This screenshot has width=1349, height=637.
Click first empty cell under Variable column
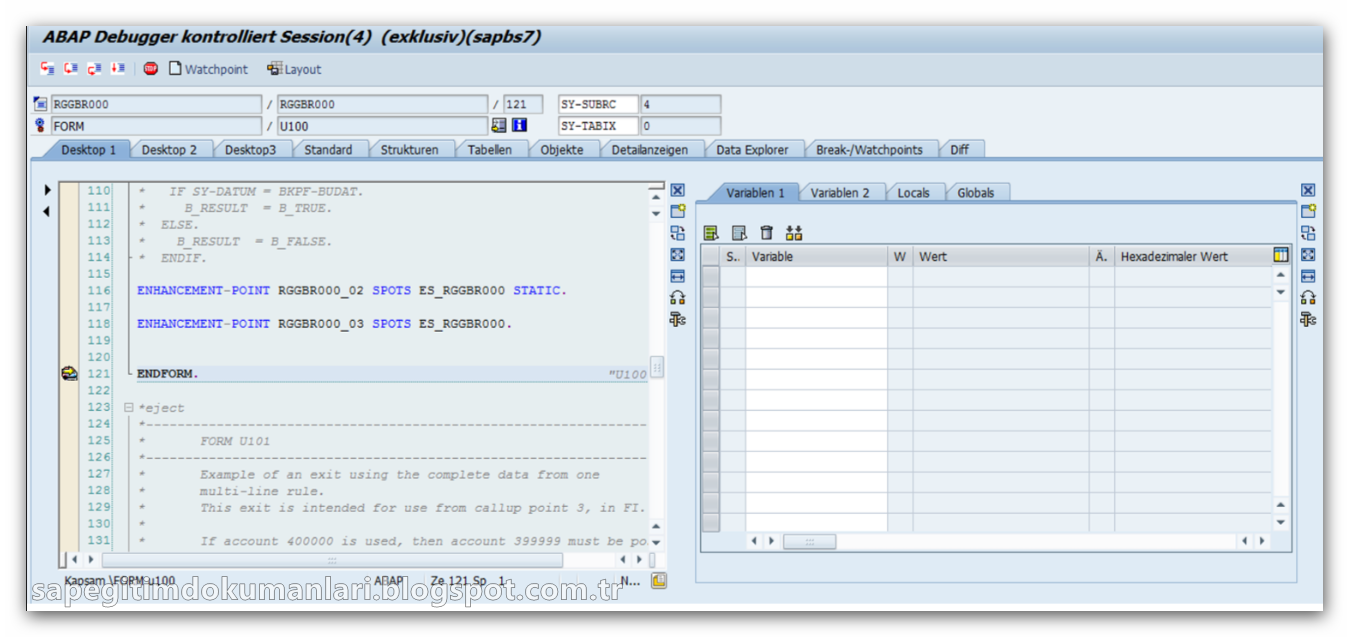pos(816,277)
